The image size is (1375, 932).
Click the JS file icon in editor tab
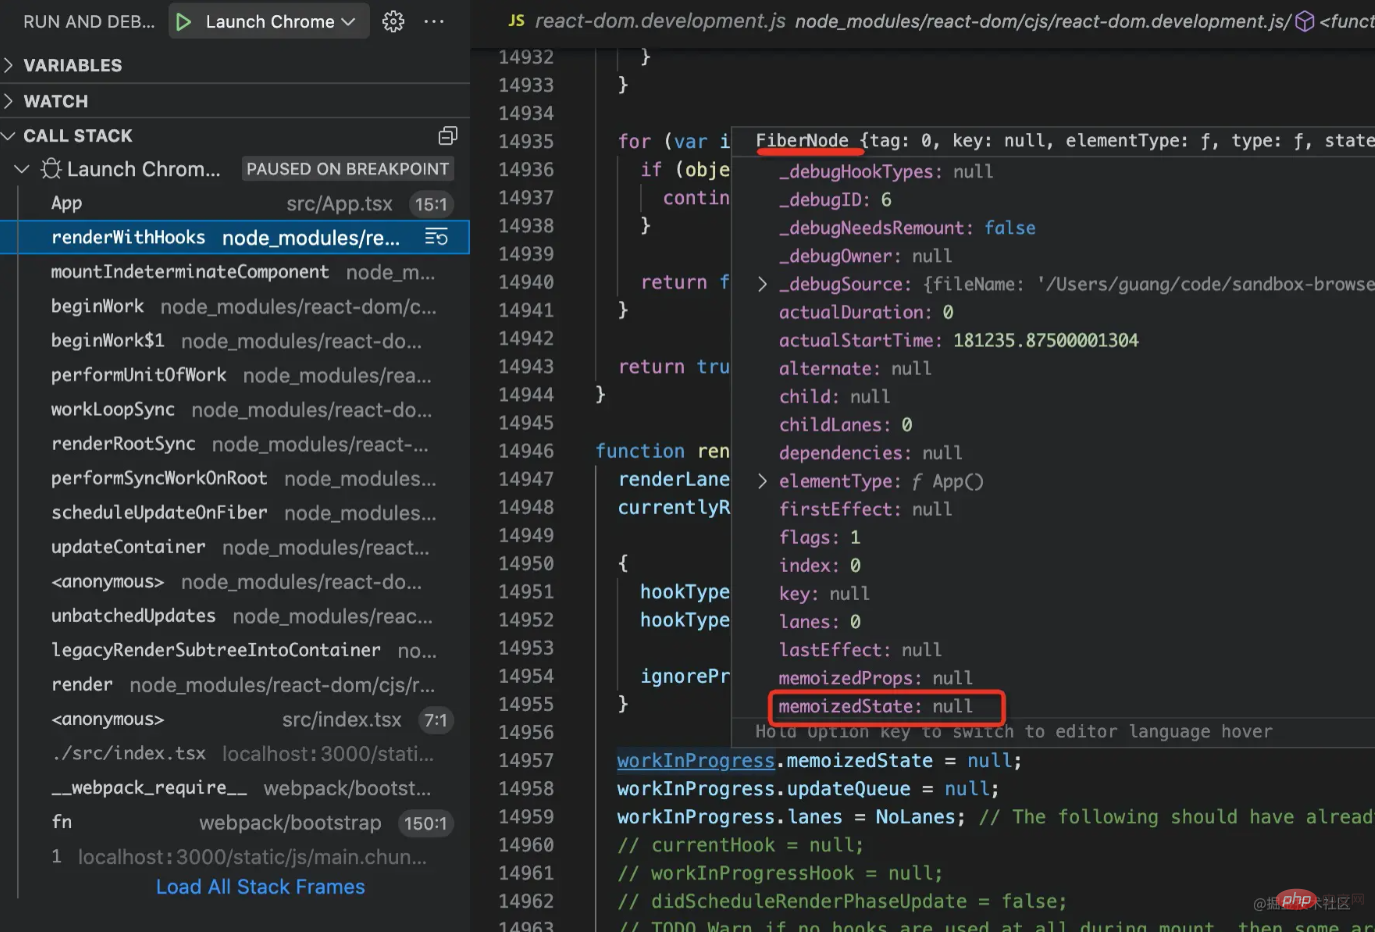pos(516,21)
